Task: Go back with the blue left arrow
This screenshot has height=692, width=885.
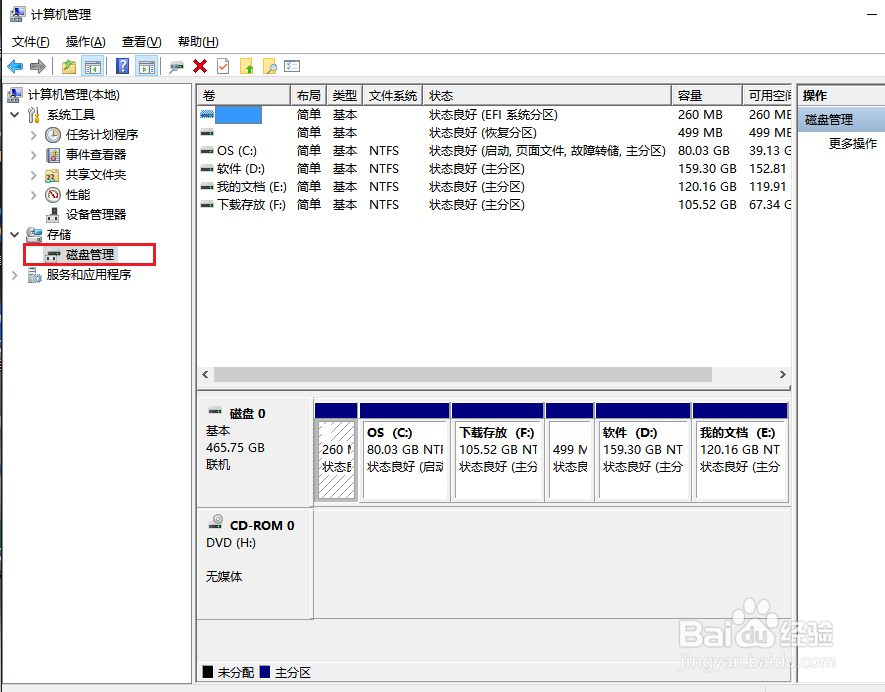Action: (15, 67)
